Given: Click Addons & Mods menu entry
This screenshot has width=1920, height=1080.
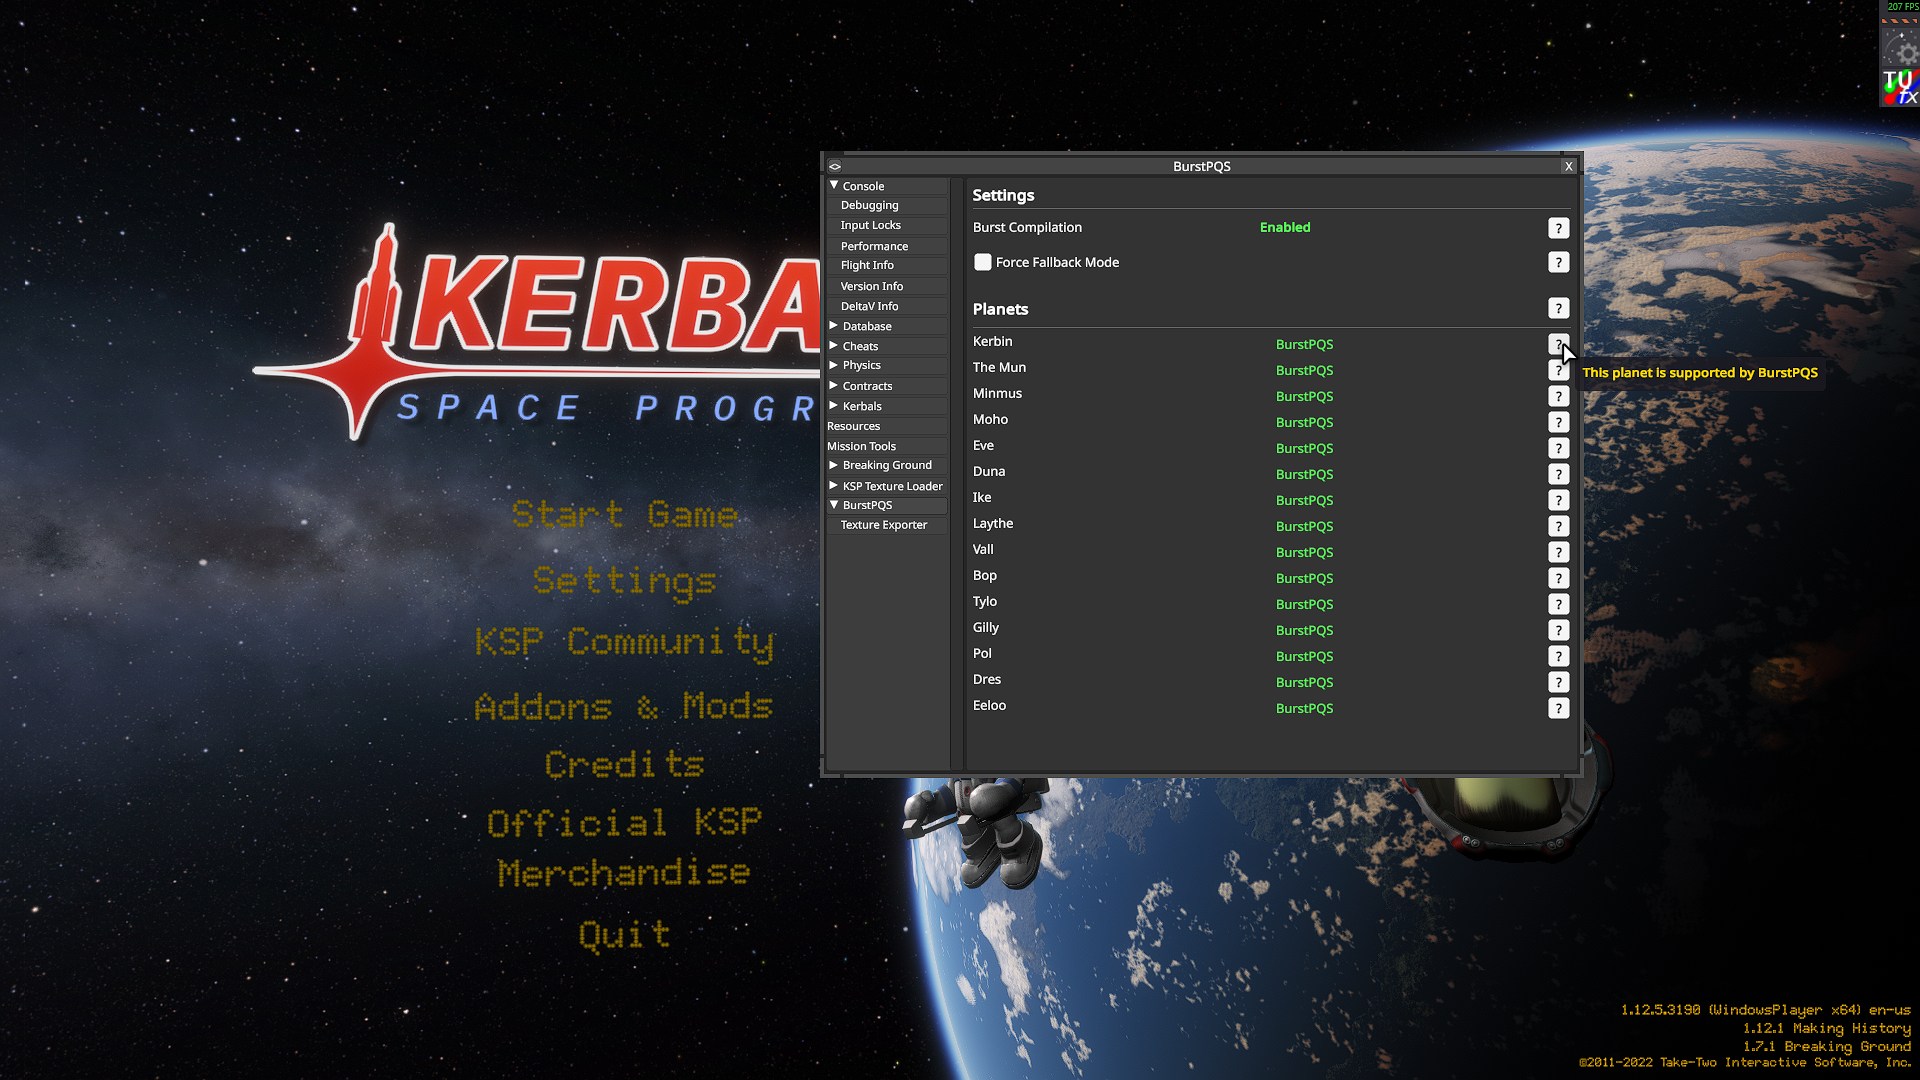Looking at the screenshot, I should coord(625,707).
